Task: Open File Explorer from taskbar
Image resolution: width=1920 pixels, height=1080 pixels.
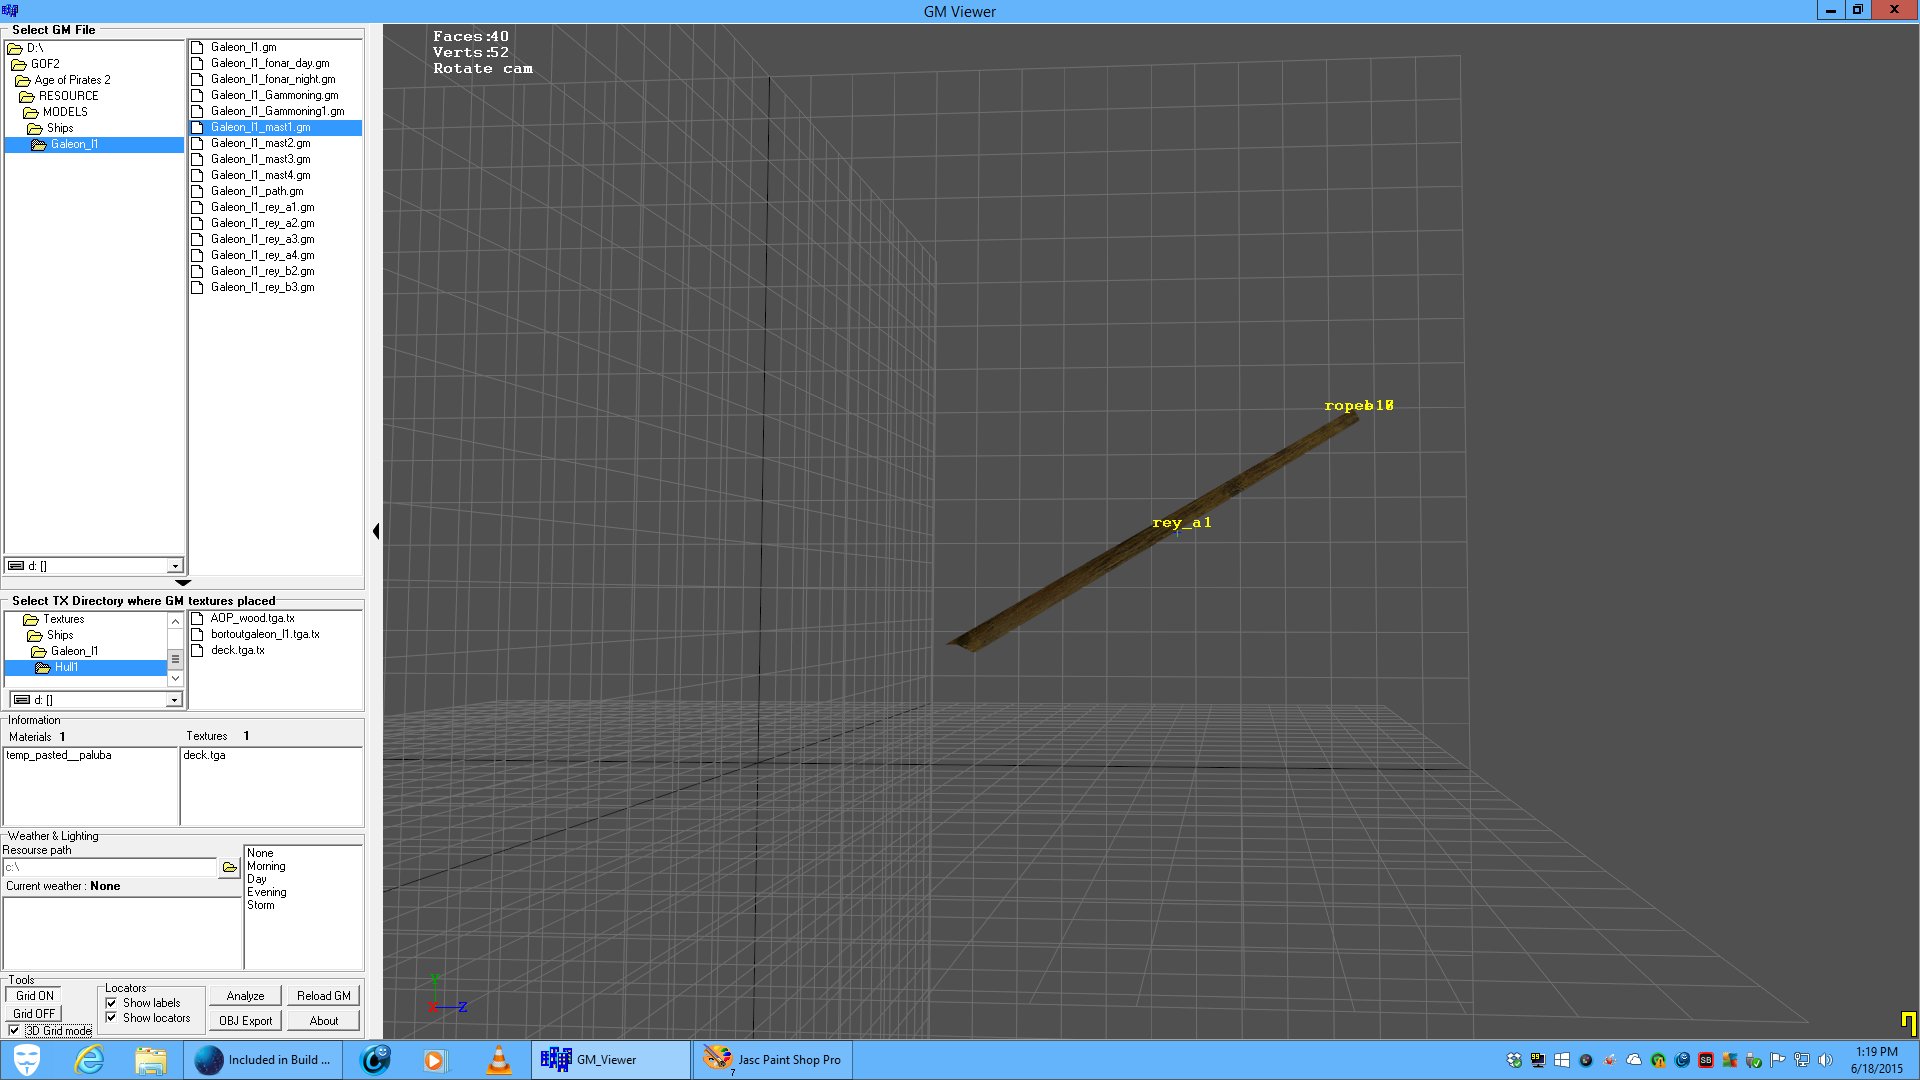Action: coord(150,1060)
